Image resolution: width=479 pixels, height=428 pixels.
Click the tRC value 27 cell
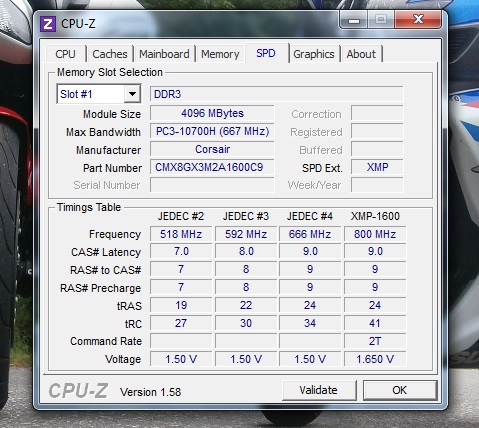point(181,323)
